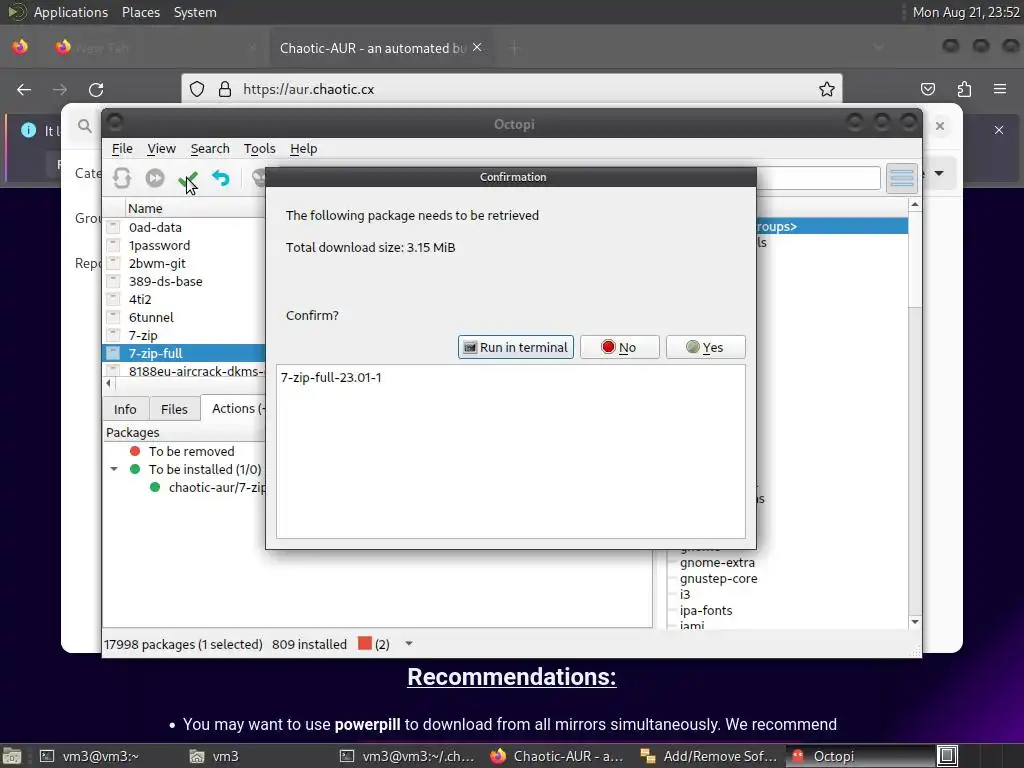Click the site security padlock icon
Viewport: 1024px width, 768px height.
(x=225, y=89)
